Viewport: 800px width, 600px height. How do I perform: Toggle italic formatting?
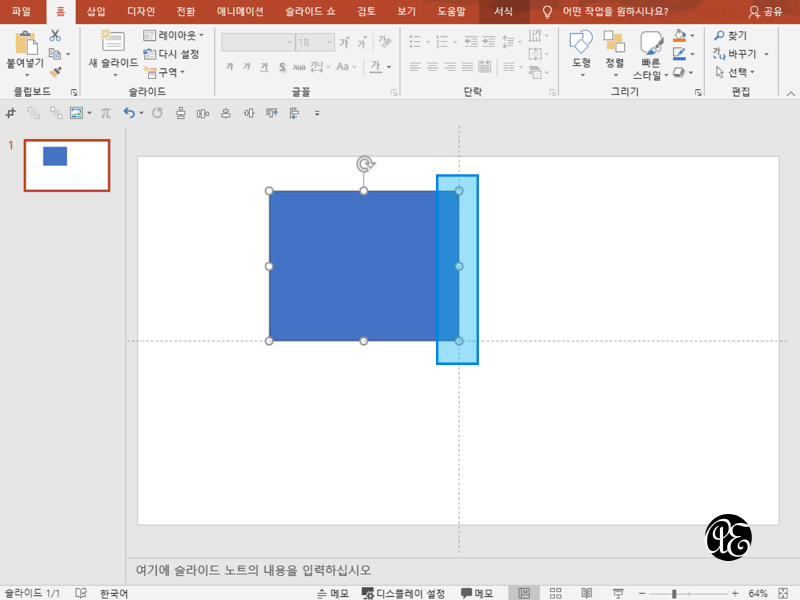tap(247, 66)
